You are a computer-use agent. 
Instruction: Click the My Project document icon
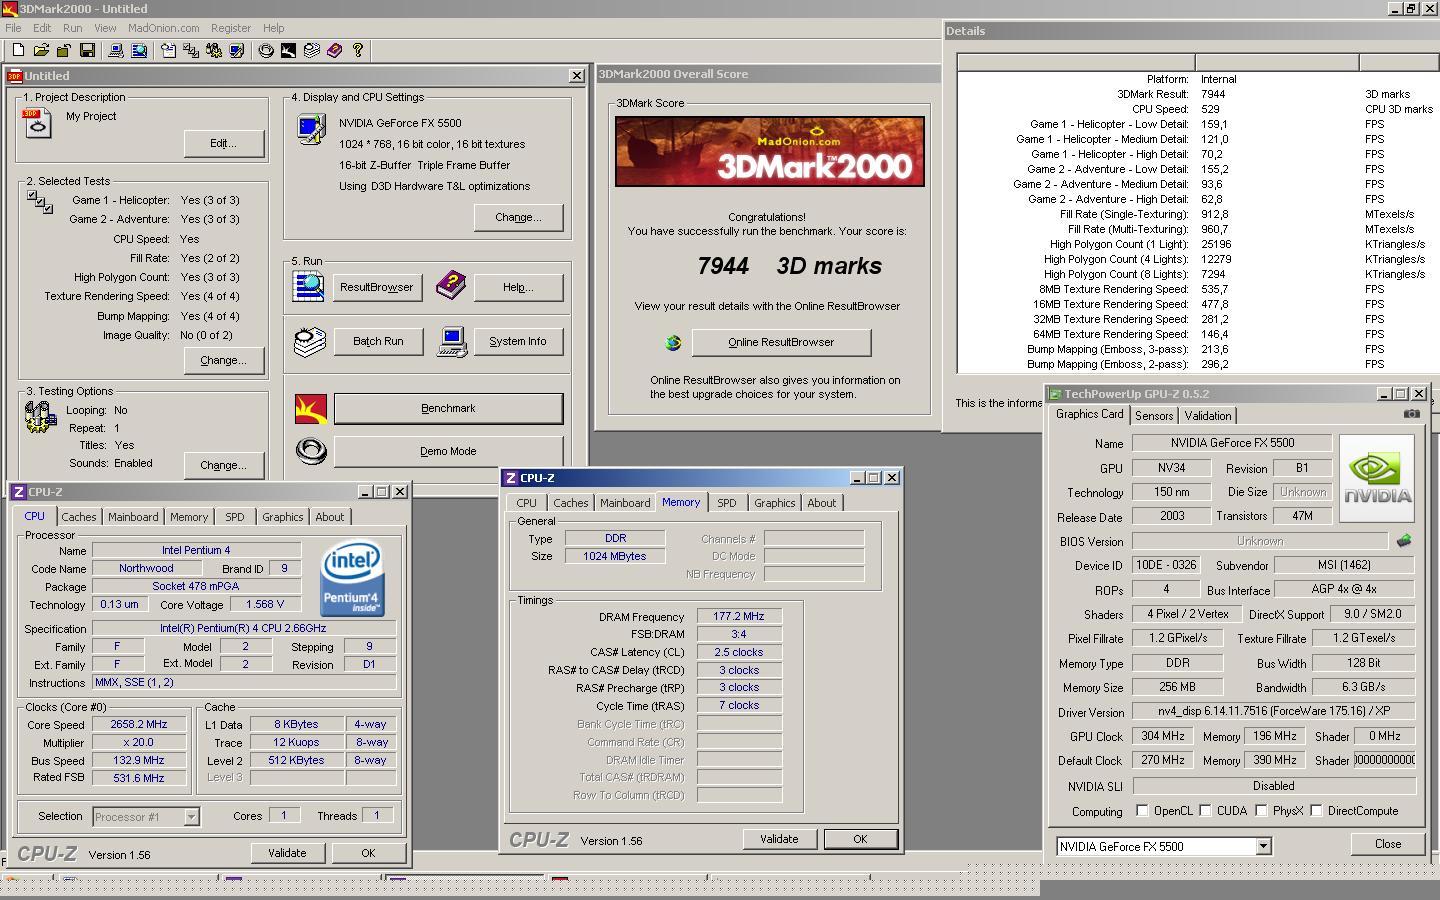tap(37, 123)
